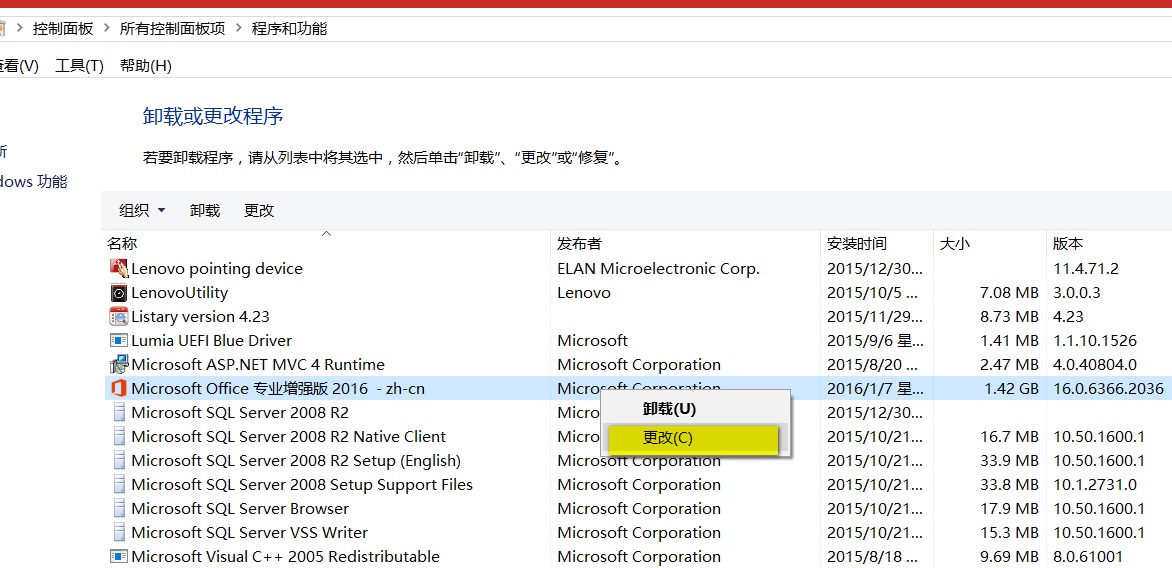The image size is (1172, 568).
Task: Click the Microsoft Office 2016 icon
Action: click(x=119, y=388)
